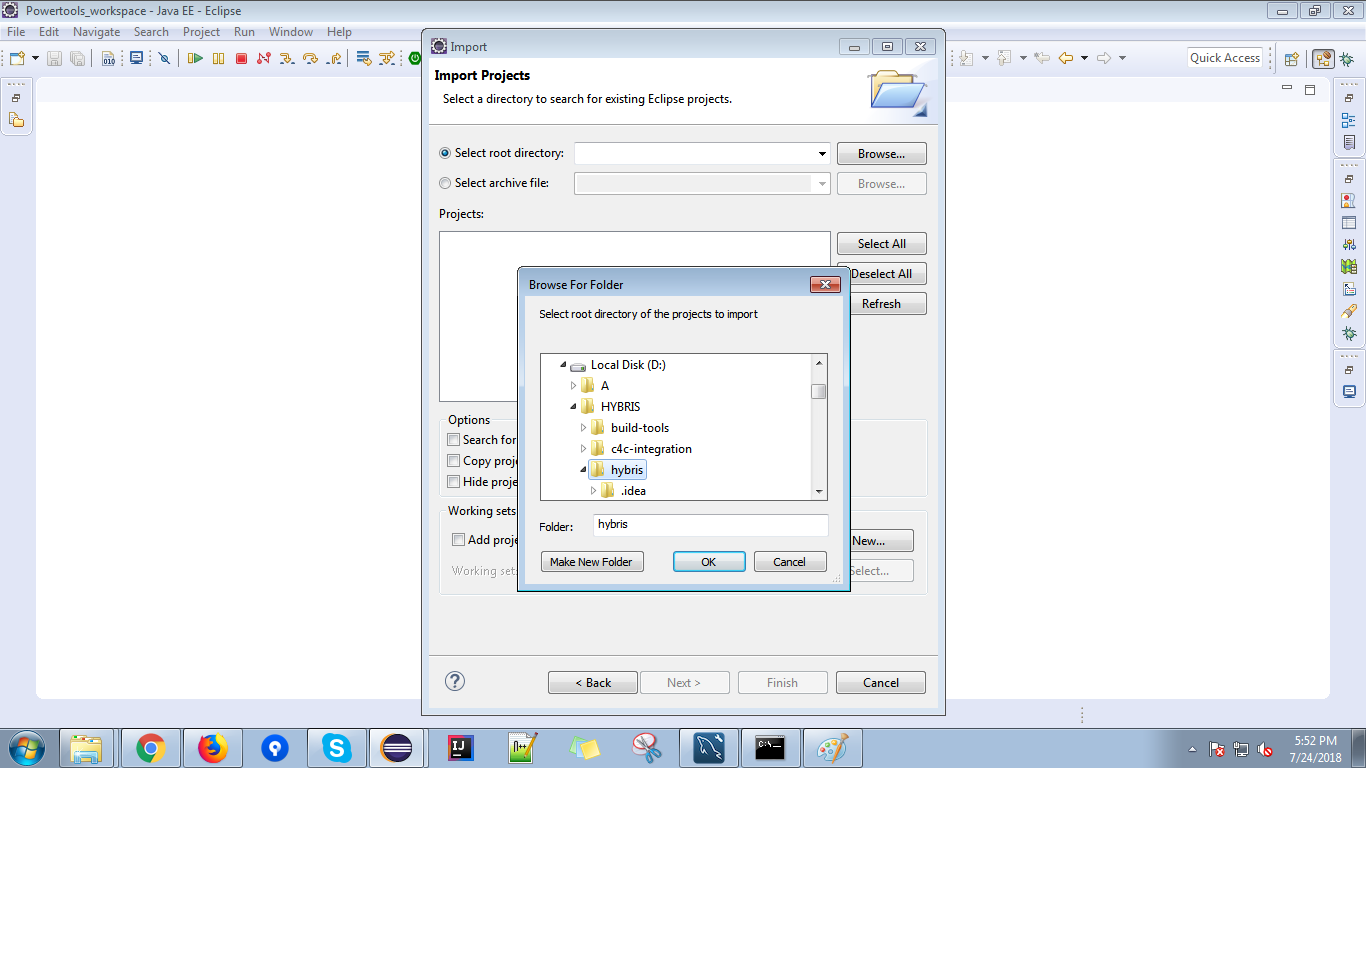
Task: Select the Java EE perspective icon
Action: point(1322,58)
